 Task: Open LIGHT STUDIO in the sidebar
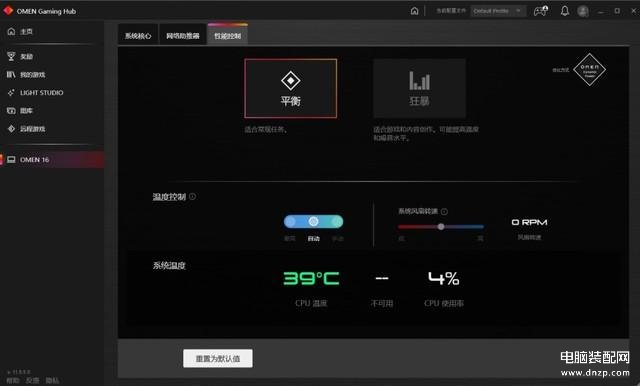36,93
